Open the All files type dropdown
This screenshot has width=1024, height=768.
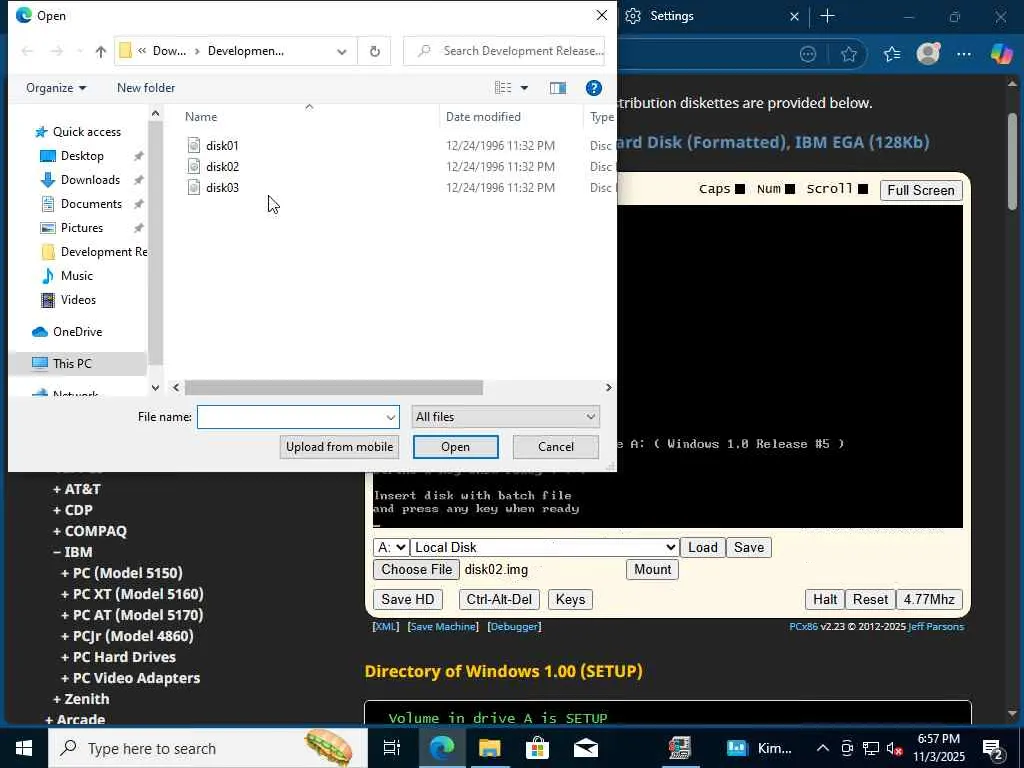(x=505, y=417)
